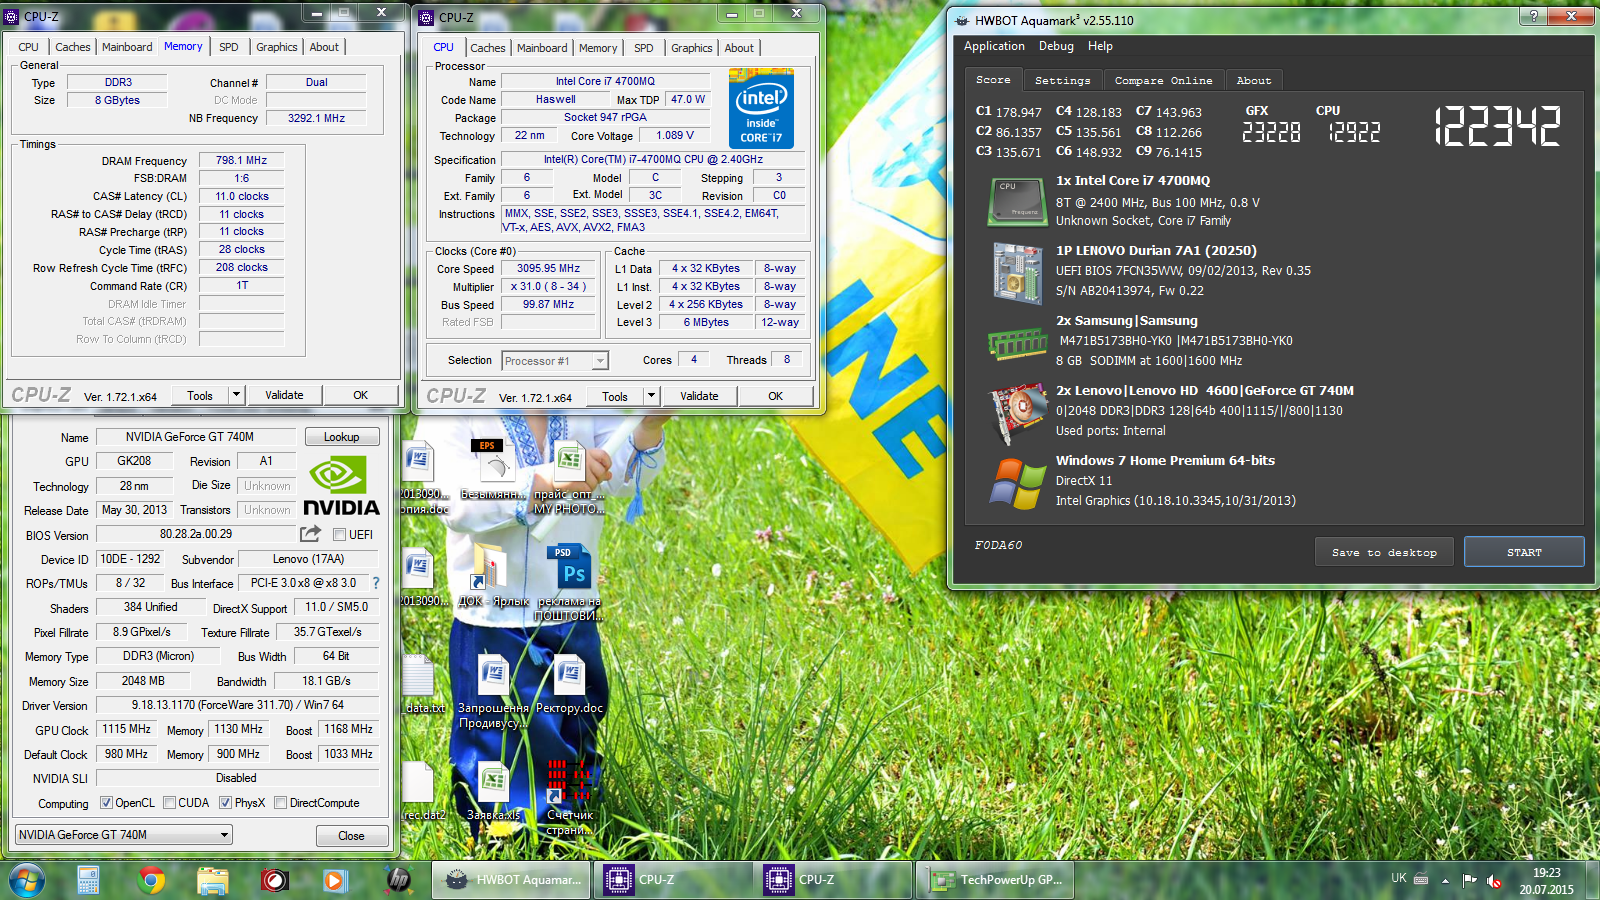Click the Intel Core i7 logo in CPU-Z
The width and height of the screenshot is (1600, 900).
pos(762,108)
